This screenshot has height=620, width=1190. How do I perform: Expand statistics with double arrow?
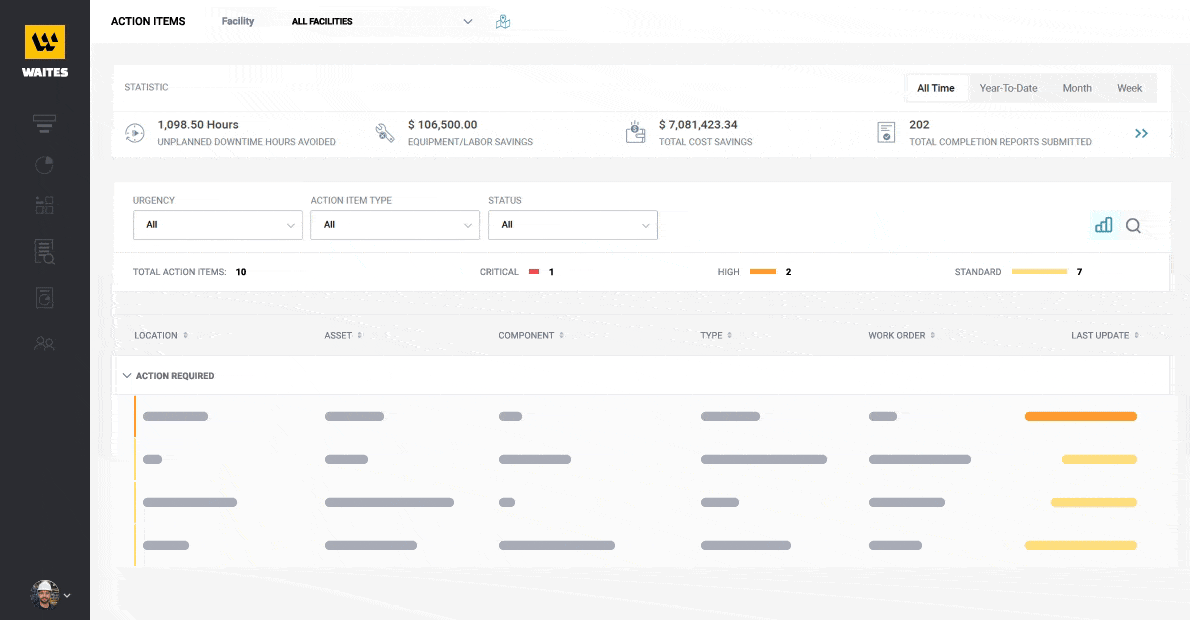[x=1141, y=134]
